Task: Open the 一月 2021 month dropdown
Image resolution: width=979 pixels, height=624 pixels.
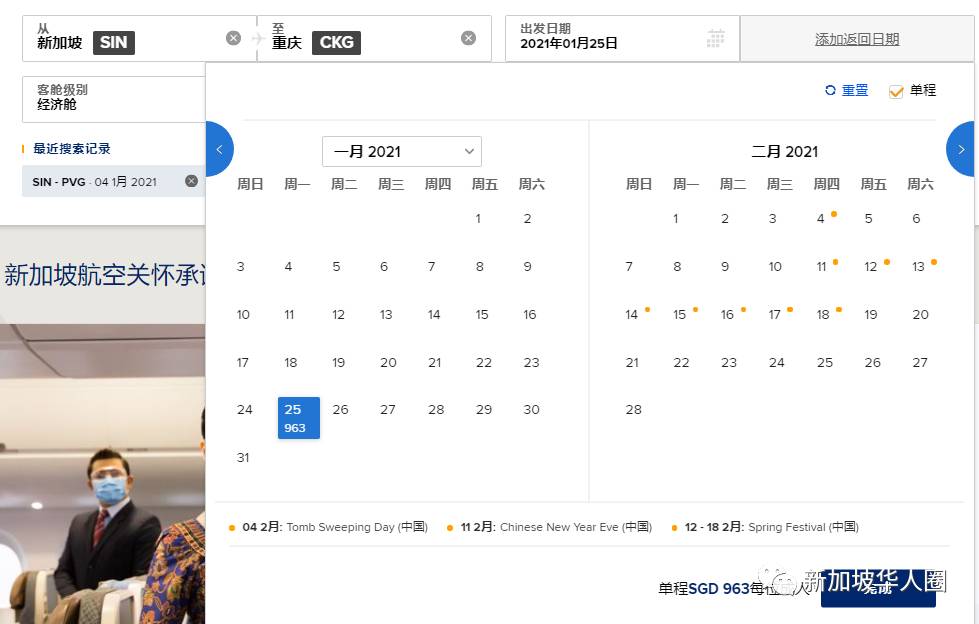Action: pos(401,151)
